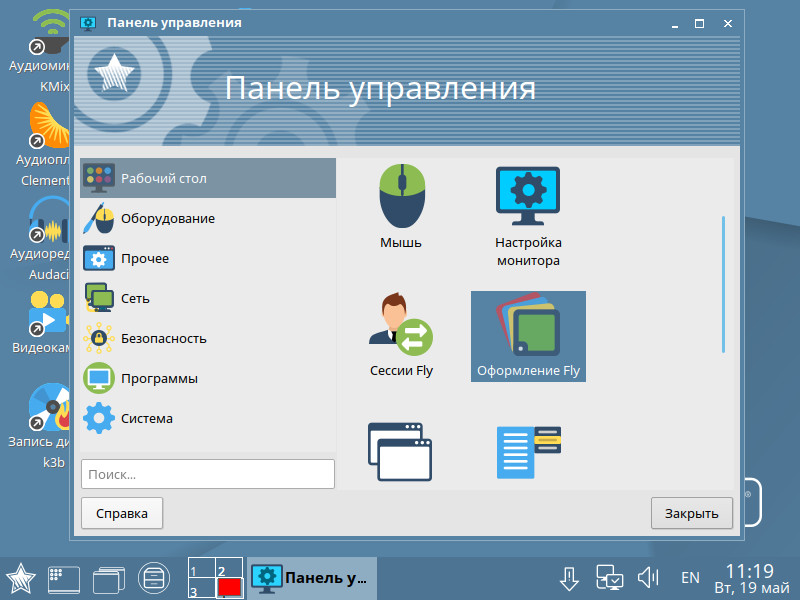The width and height of the screenshot is (800, 600).
Task: Open the file manager drawer icon on the taskbar
Action: 154,579
